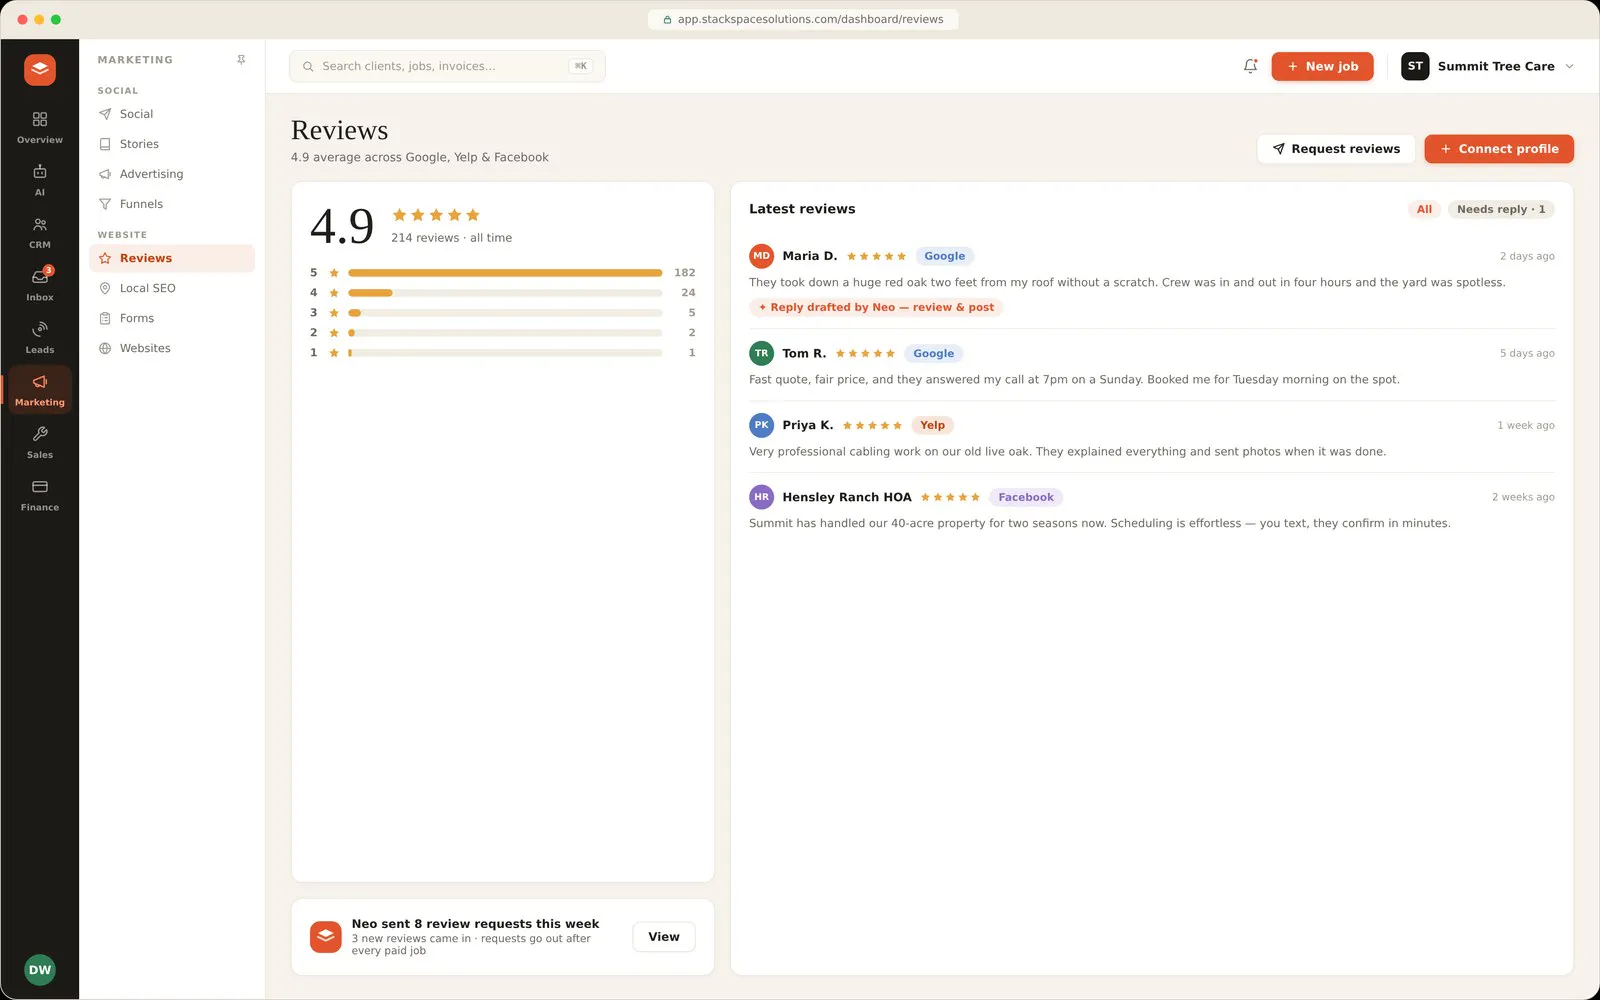Open the DW user avatar
Viewport: 1600px width, 1000px height.
(40, 970)
